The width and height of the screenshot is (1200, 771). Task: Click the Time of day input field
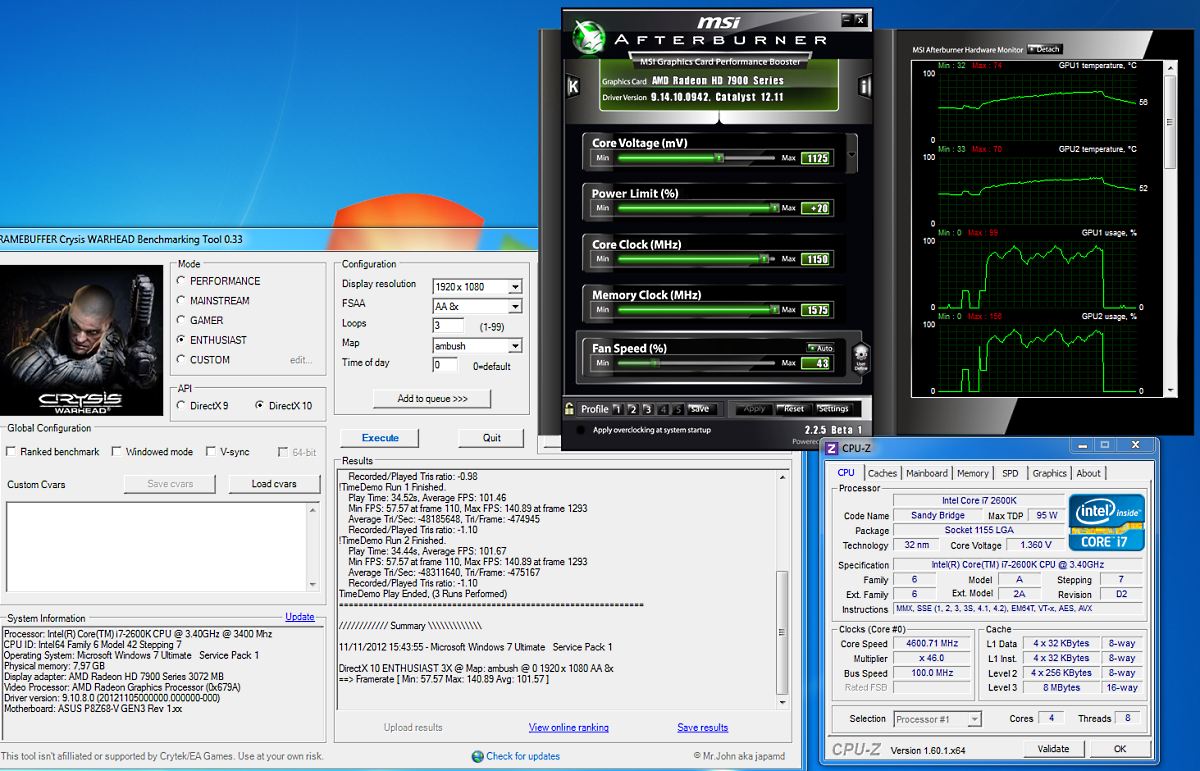[x=445, y=365]
